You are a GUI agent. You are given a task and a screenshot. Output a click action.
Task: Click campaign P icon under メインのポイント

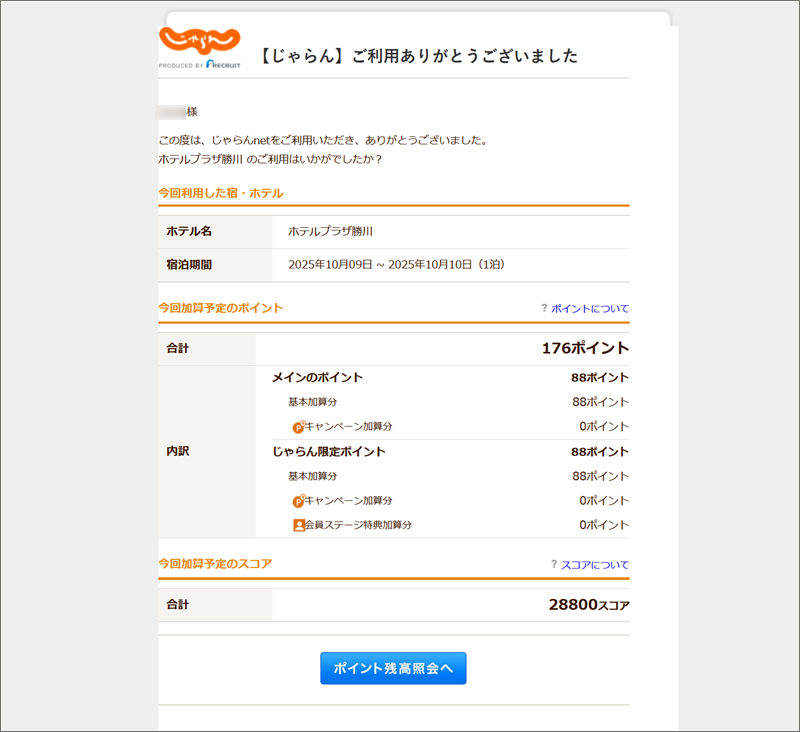click(x=298, y=427)
